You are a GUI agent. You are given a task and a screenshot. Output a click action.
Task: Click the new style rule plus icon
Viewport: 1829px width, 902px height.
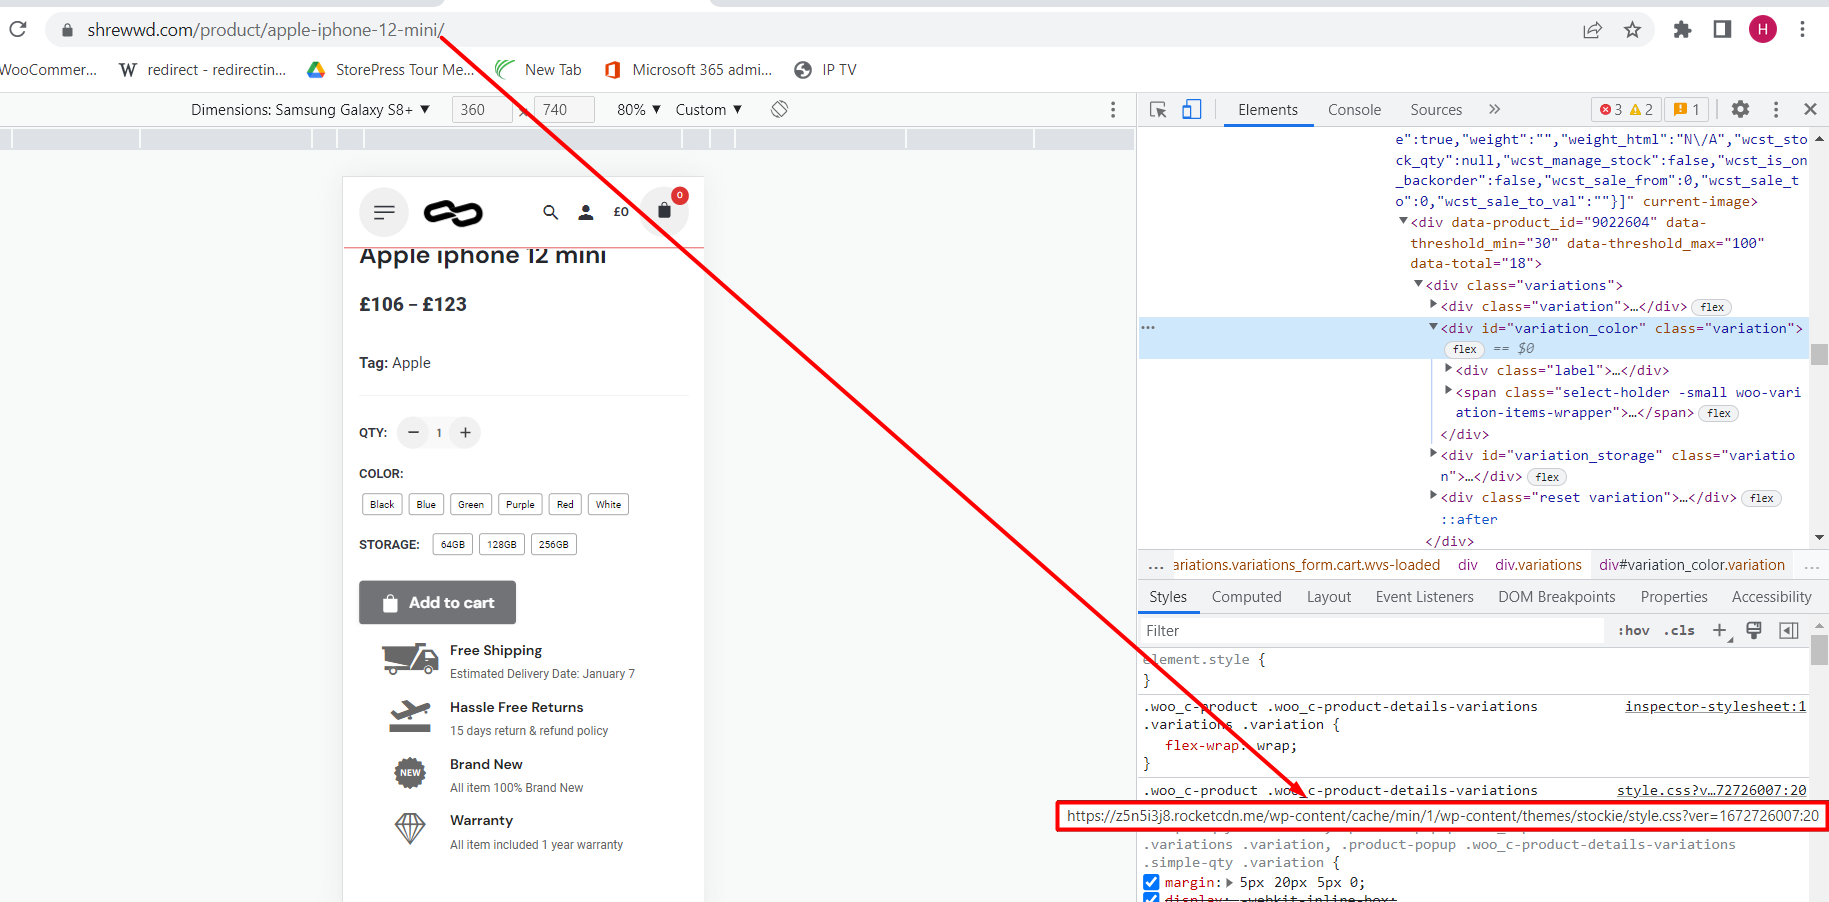click(1720, 630)
